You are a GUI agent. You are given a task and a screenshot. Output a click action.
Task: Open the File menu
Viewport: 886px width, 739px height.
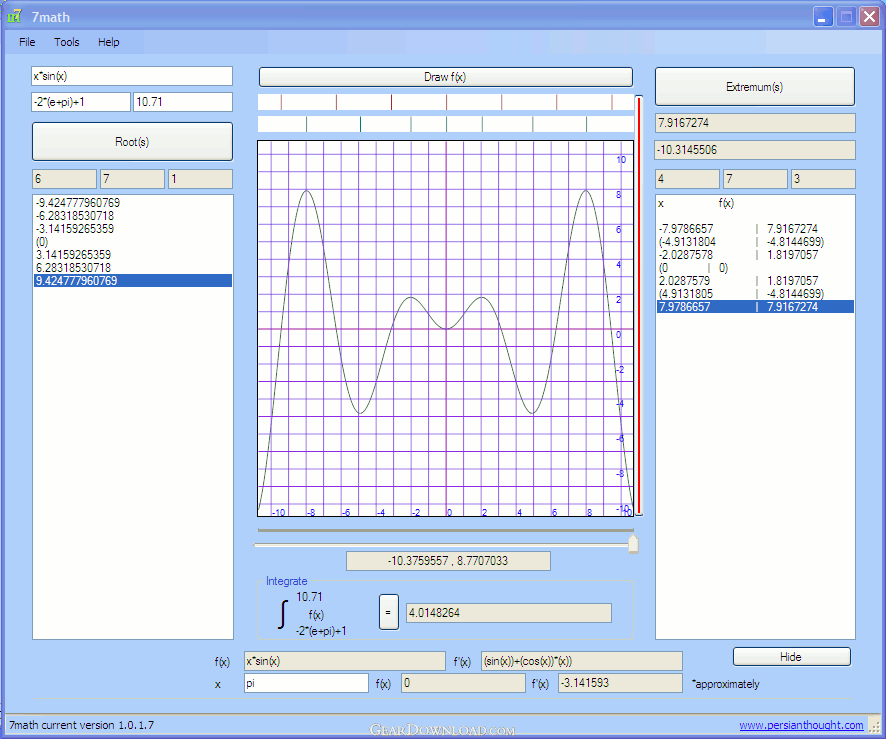click(x=27, y=42)
